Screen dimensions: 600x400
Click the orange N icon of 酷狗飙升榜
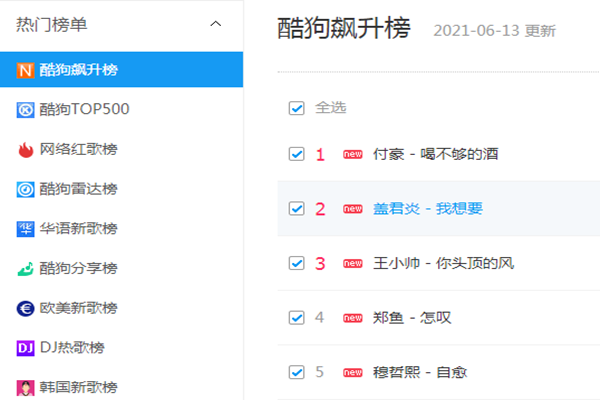(x=25, y=70)
